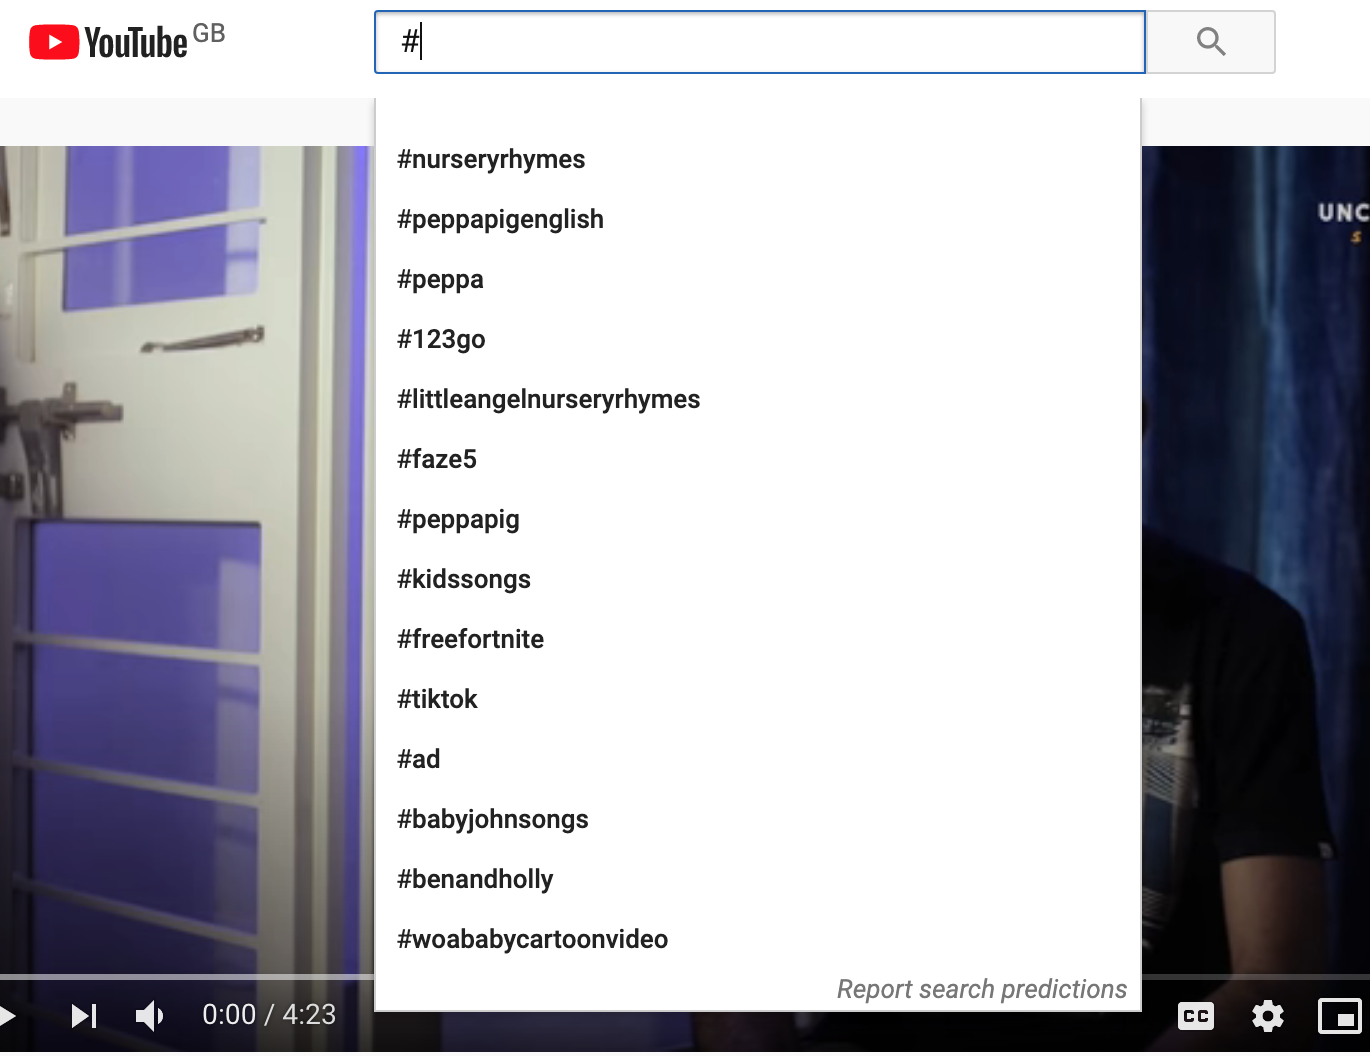Open Report search predictions link

982,989
